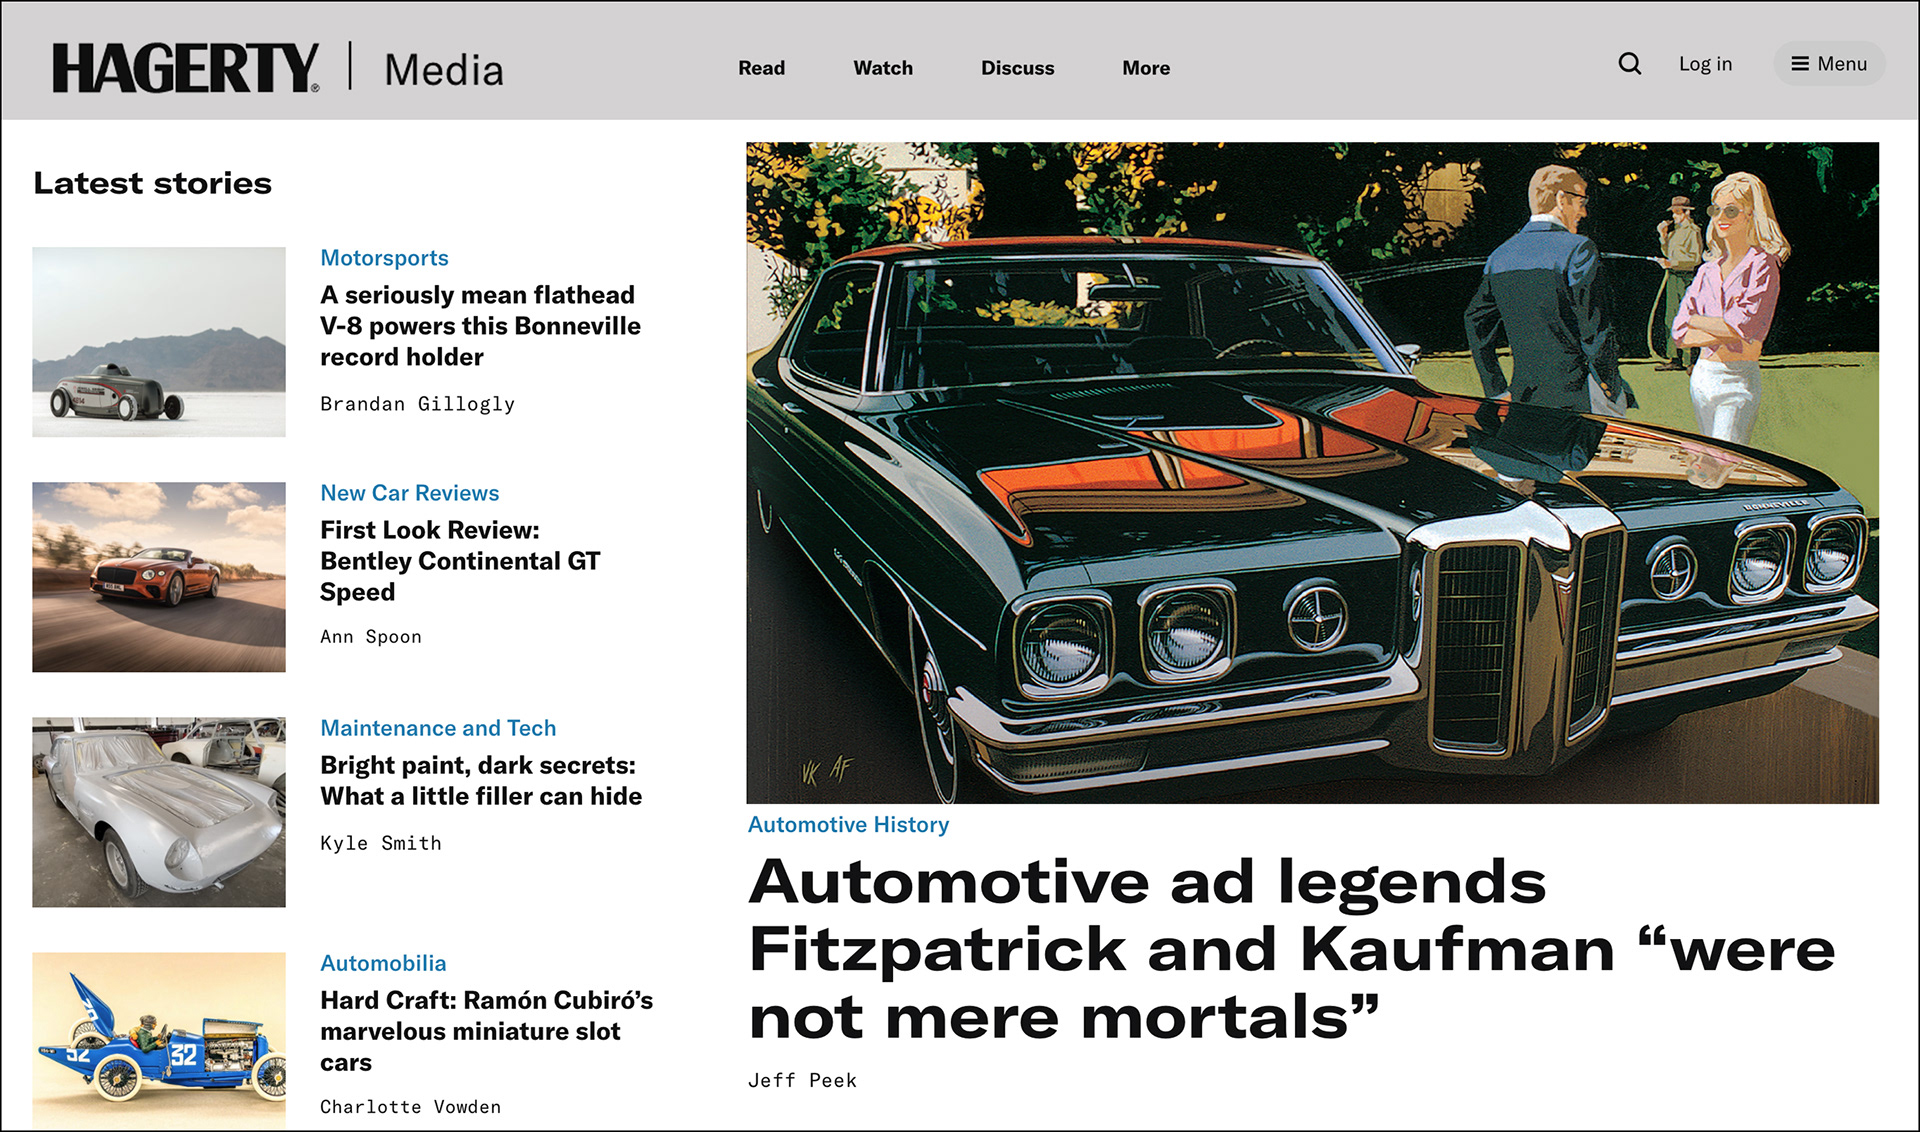Image resolution: width=1920 pixels, height=1132 pixels.
Task: Click the Pontiac illustration feature image
Action: (1312, 472)
